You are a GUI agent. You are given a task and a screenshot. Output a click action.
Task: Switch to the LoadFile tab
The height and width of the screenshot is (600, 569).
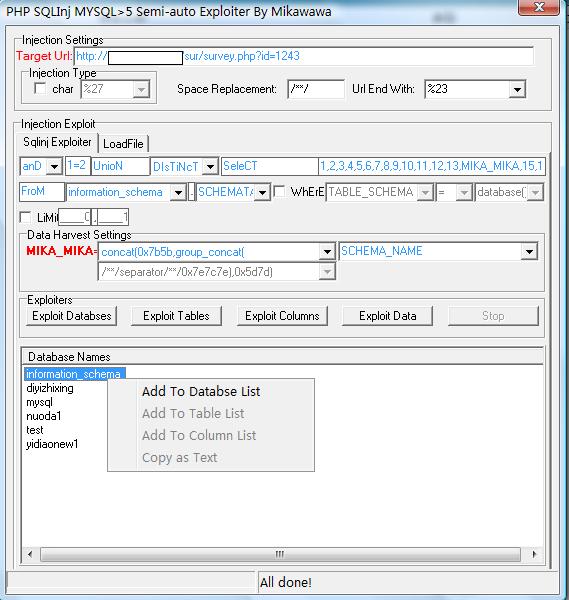coord(123,144)
